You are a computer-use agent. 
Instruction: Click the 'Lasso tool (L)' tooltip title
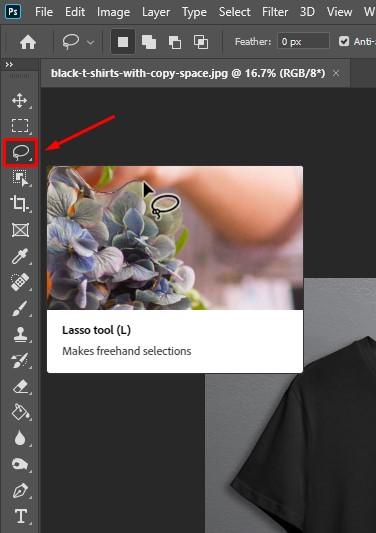97,330
